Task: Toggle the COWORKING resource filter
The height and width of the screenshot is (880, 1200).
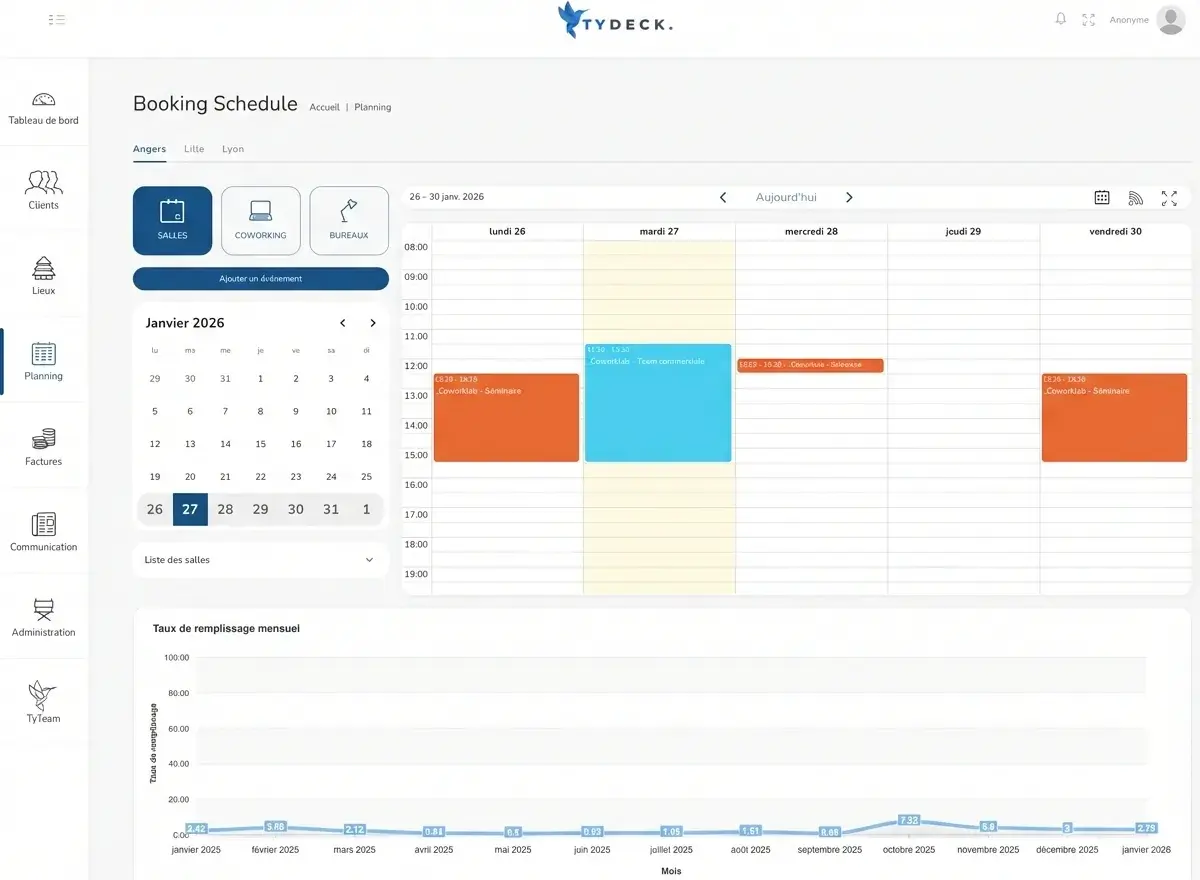Action: 260,221
